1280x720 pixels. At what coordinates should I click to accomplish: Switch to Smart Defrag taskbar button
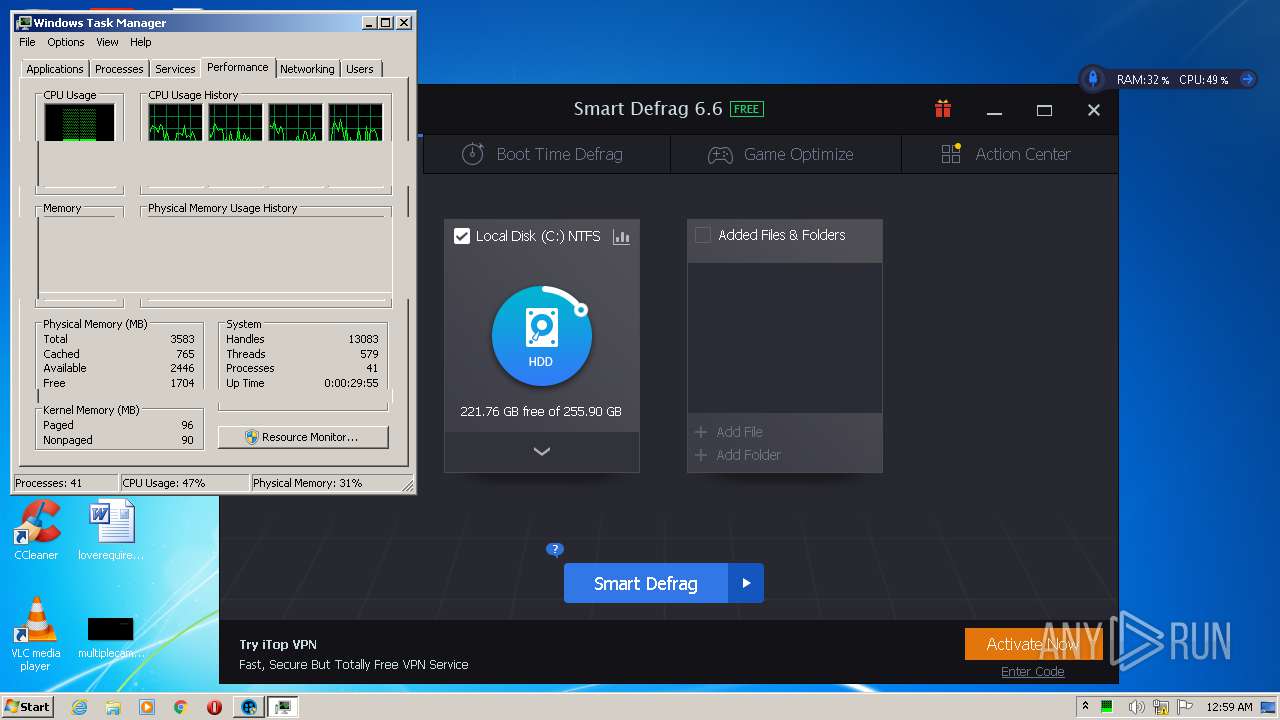pos(249,707)
